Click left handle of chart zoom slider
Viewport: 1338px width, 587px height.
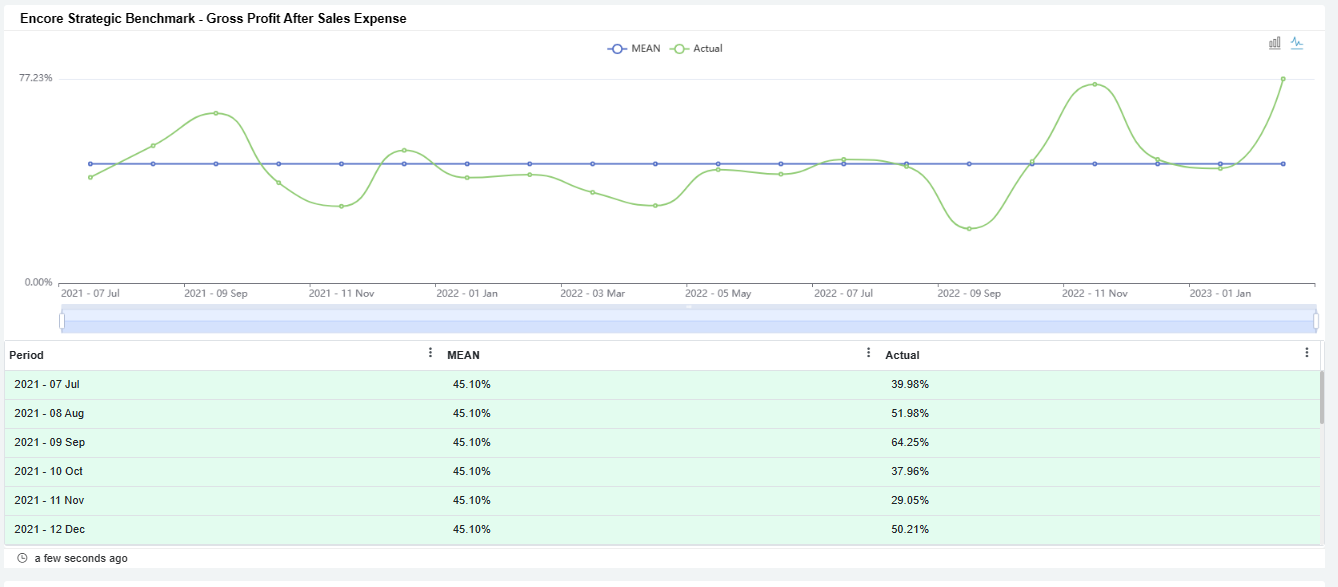(x=62, y=321)
